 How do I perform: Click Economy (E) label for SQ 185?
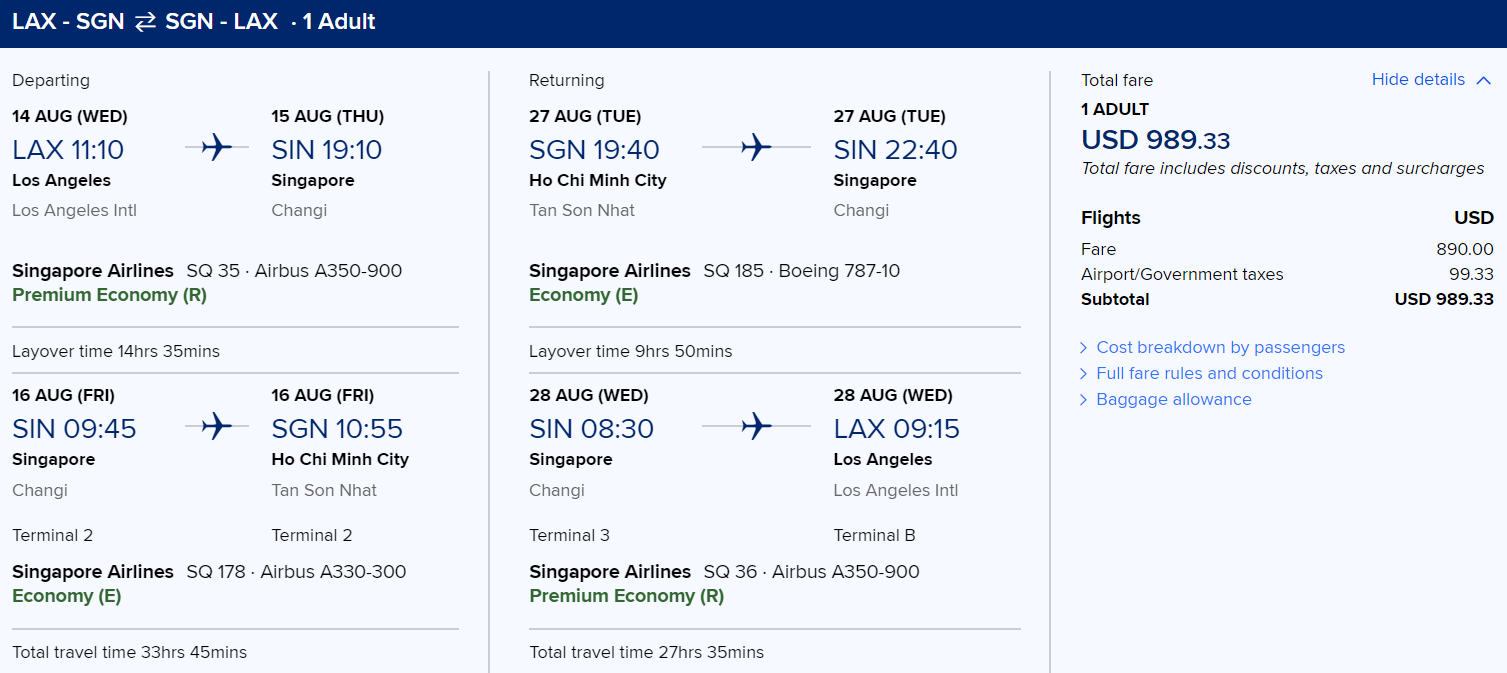(583, 295)
